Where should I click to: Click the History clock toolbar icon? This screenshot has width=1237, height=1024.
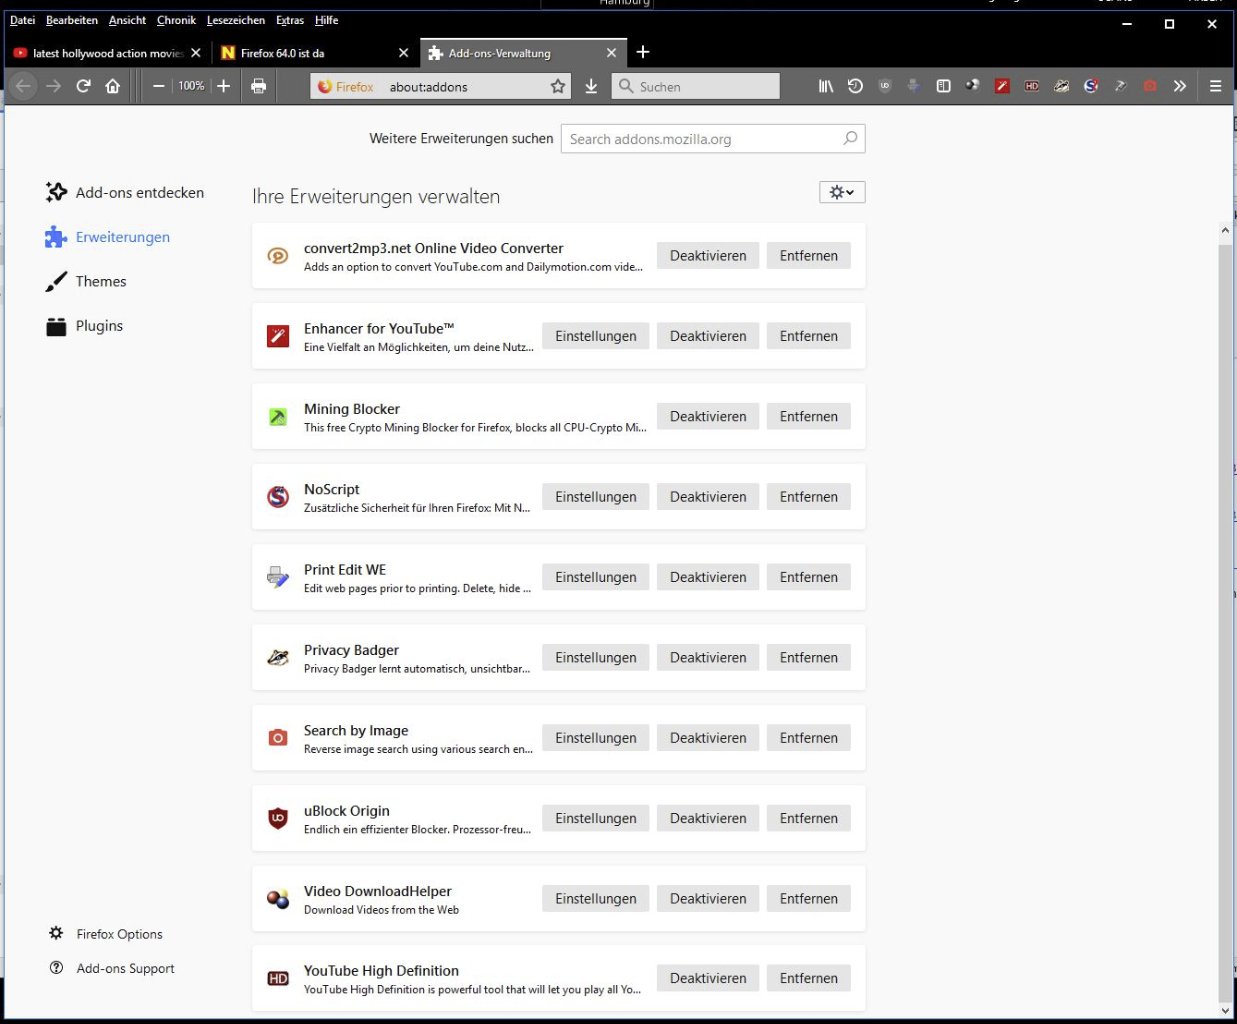click(x=855, y=86)
